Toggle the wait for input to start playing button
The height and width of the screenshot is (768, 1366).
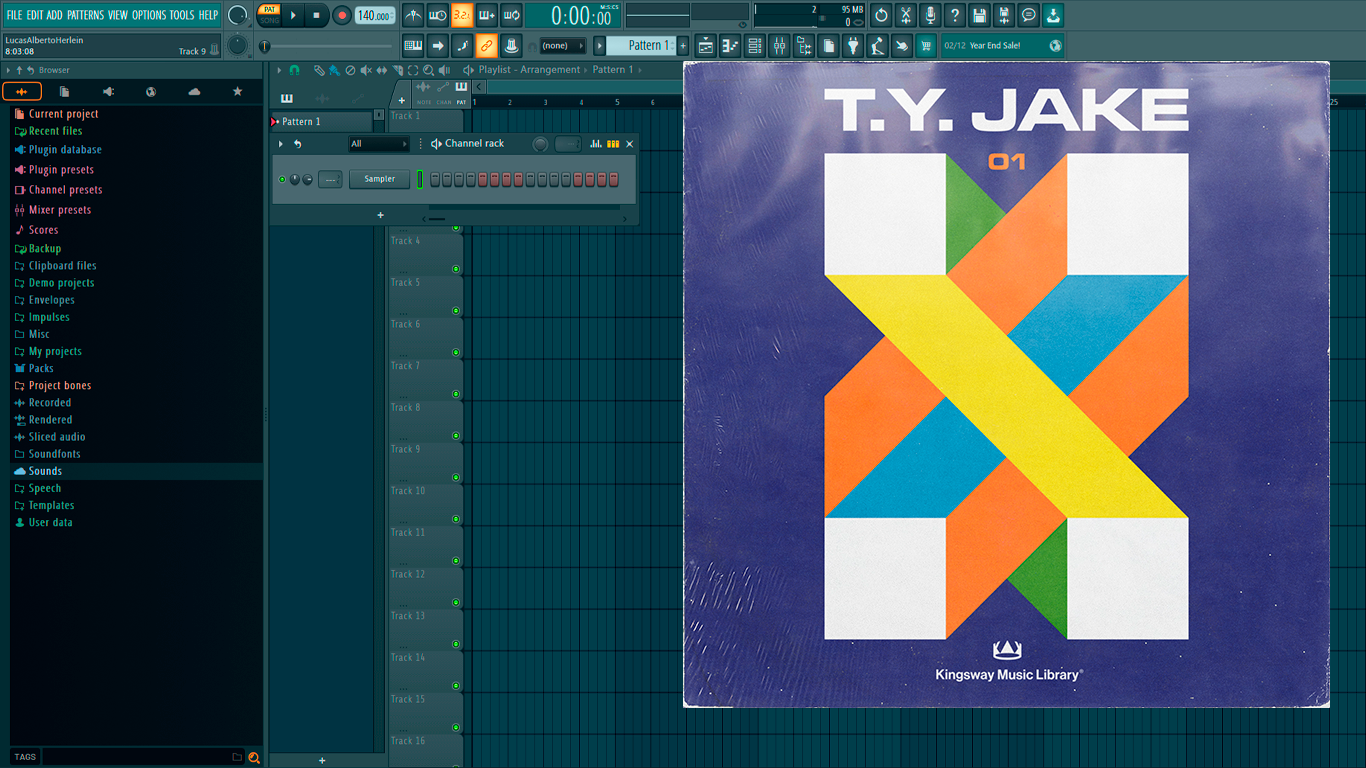438,15
